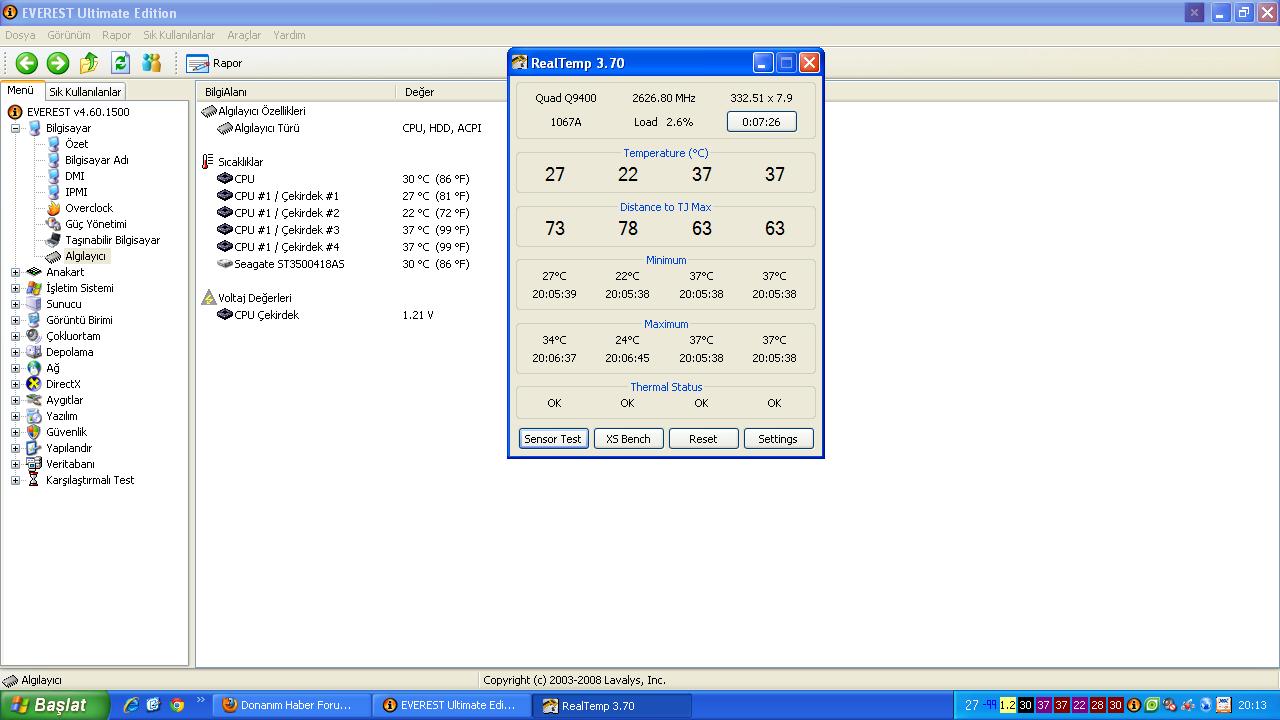This screenshot has width=1280, height=720.
Task: Click the green Back arrow toolbar icon
Action: pyautogui.click(x=27, y=63)
